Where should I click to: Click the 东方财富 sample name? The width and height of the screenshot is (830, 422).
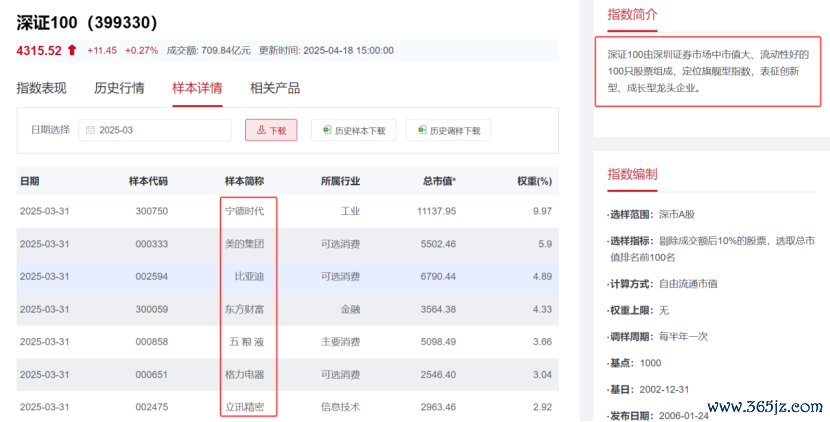[x=245, y=309]
